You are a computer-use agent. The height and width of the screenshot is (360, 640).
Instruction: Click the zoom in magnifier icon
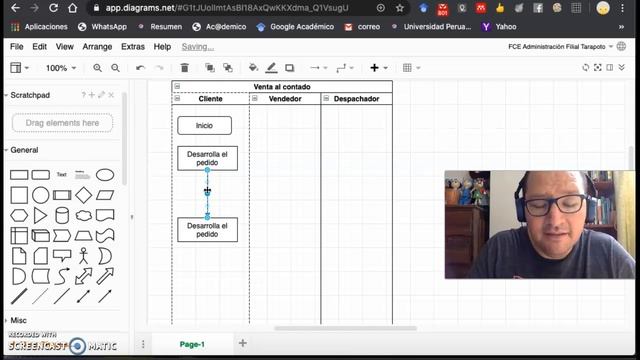click(97, 68)
